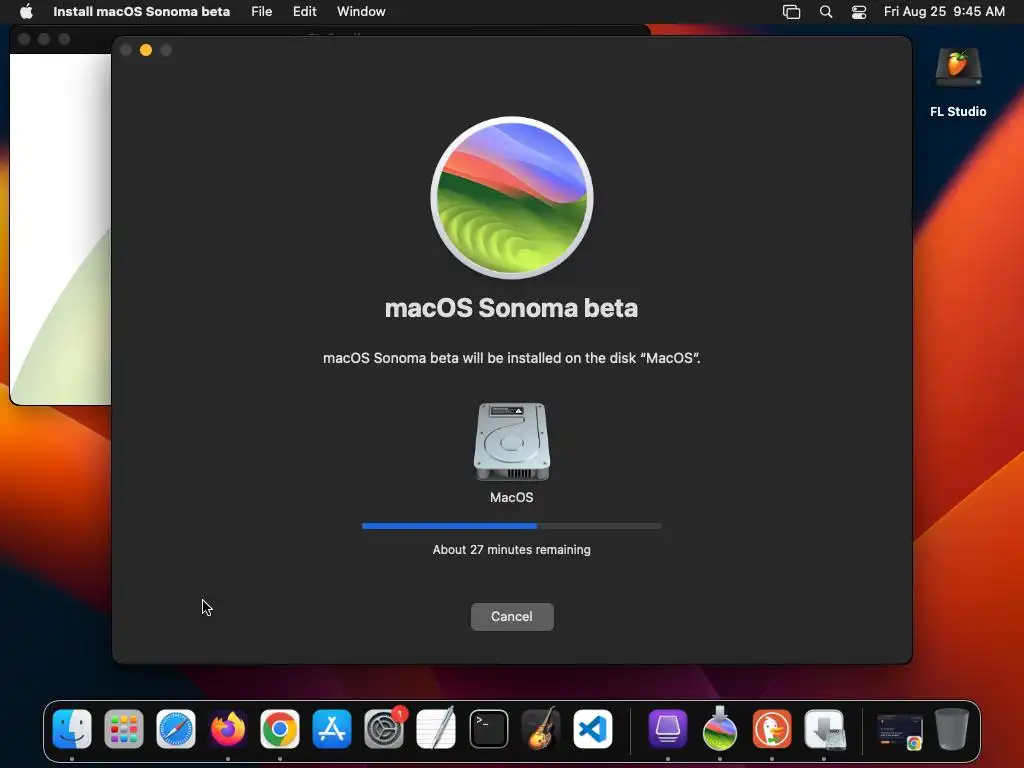This screenshot has height=768, width=1024.
Task: Click Install macOS Sonoma Dock icon
Action: (720, 728)
